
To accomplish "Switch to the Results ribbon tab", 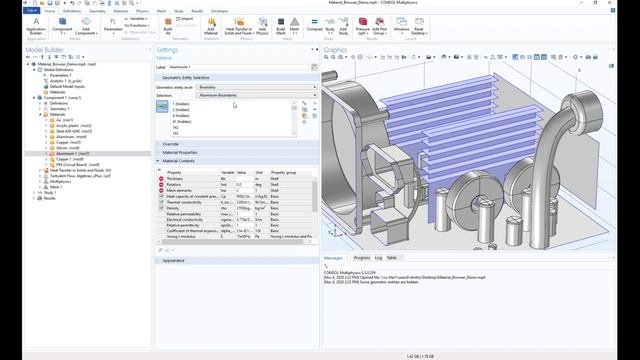I will coord(197,11).
